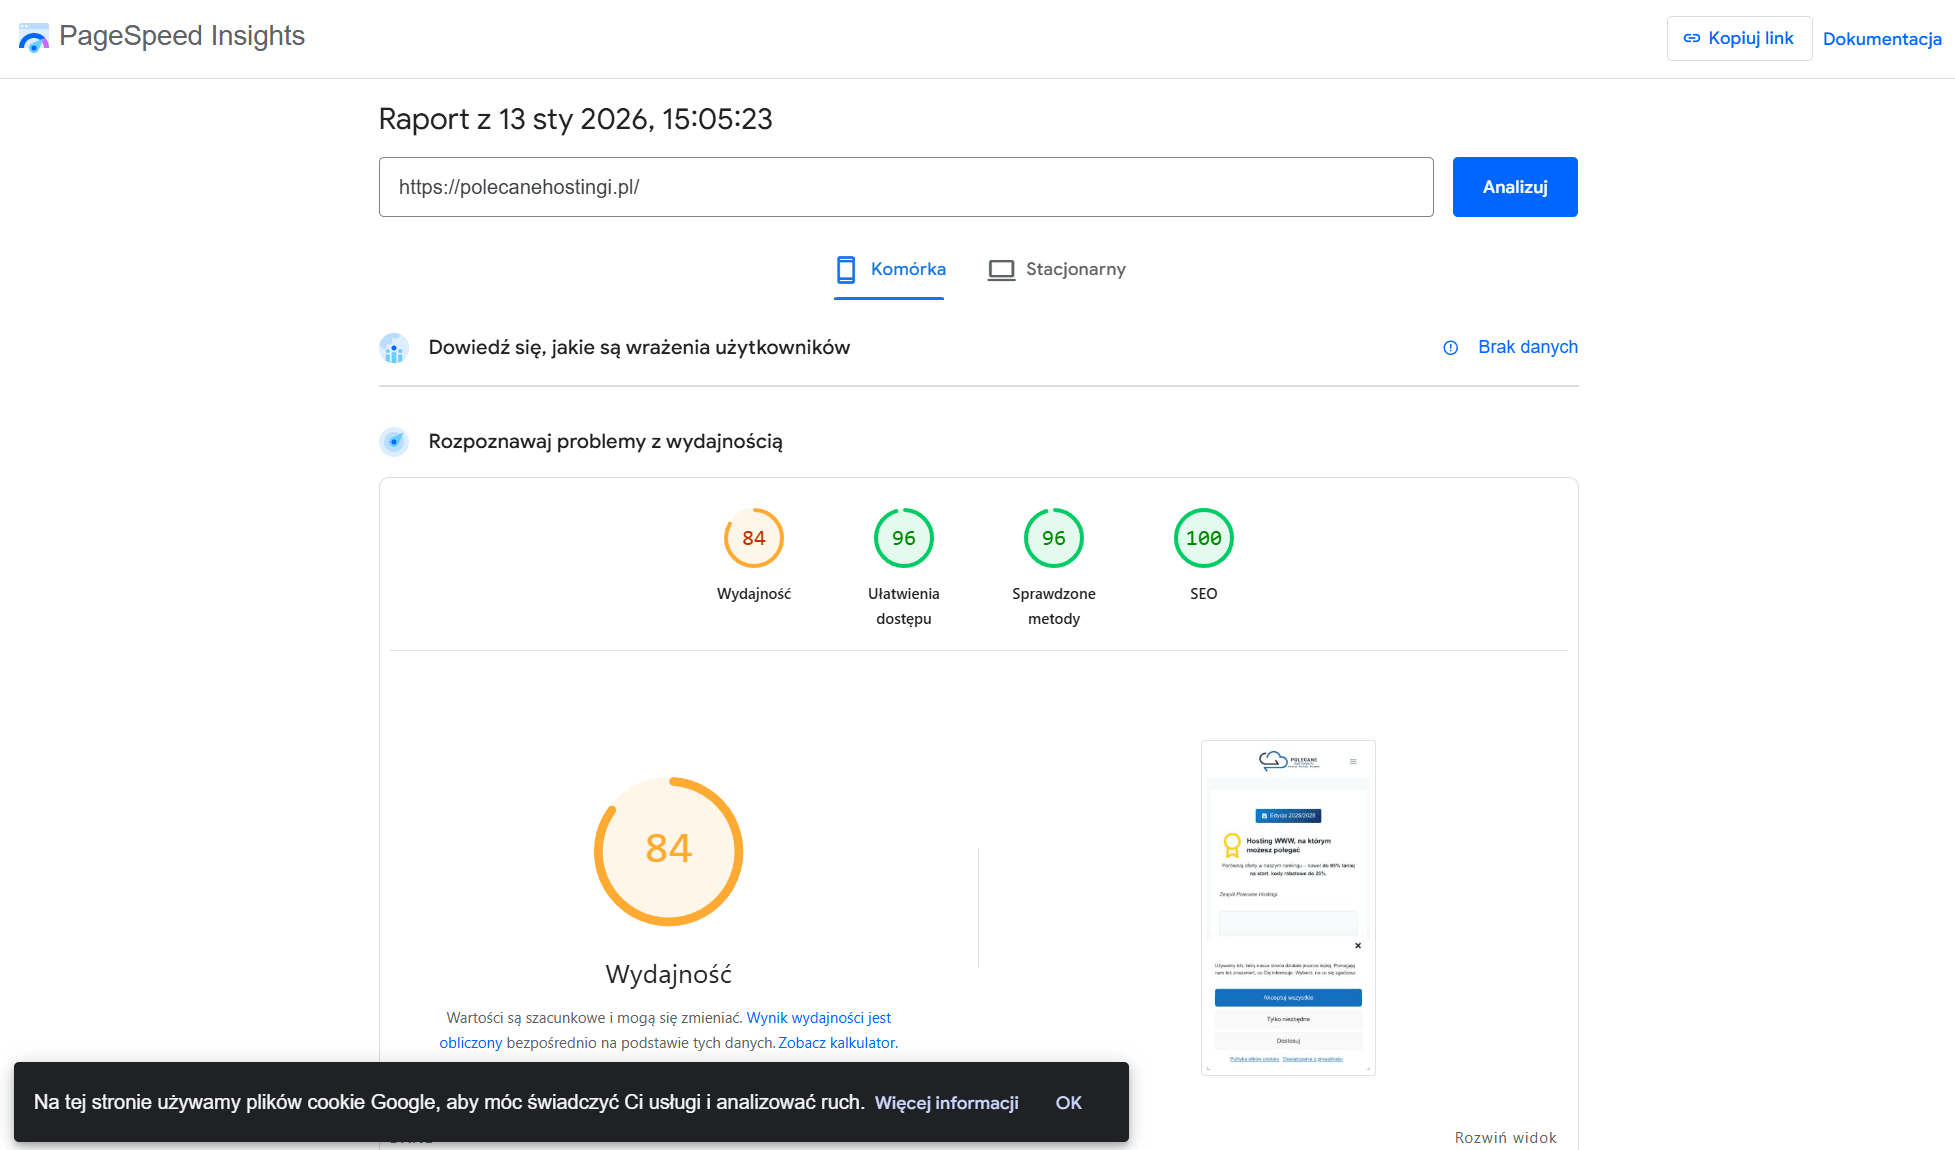This screenshot has width=1955, height=1150.
Task: Click the link icon inside Kopiuj link button
Action: click(1692, 37)
